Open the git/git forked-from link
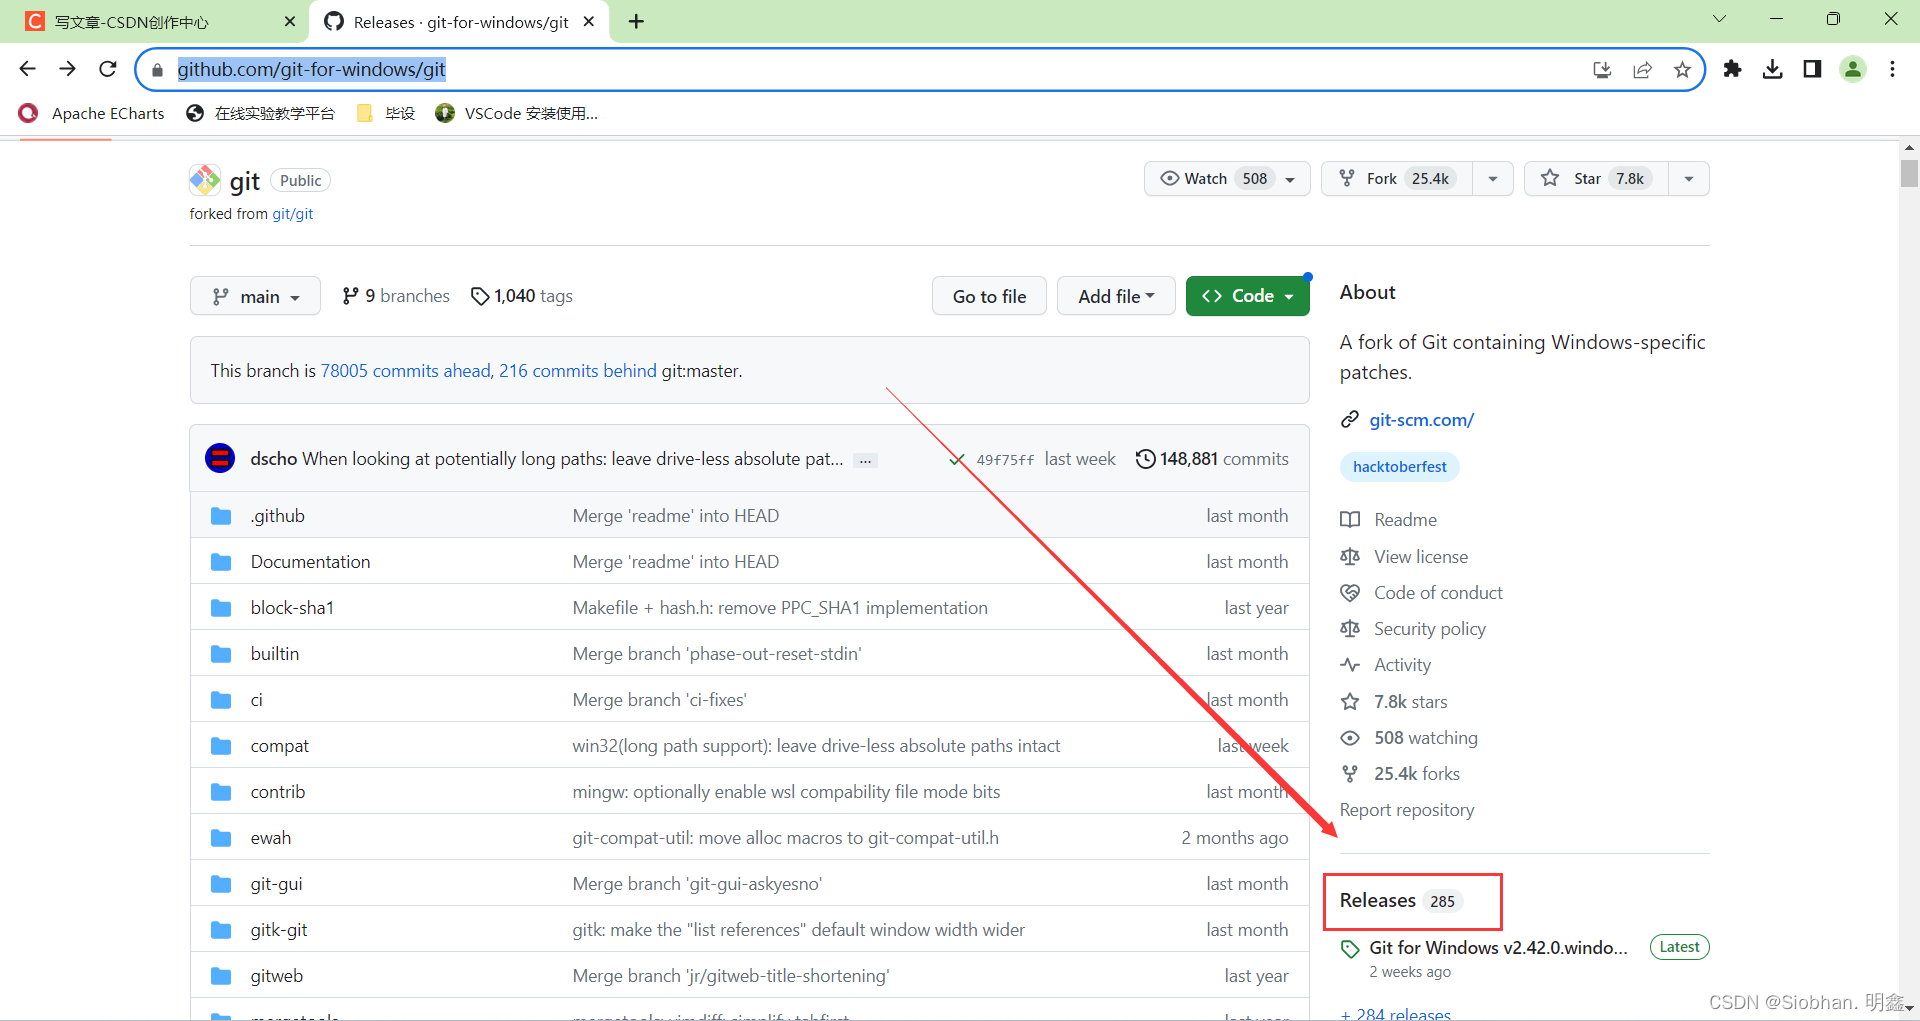 pyautogui.click(x=293, y=214)
